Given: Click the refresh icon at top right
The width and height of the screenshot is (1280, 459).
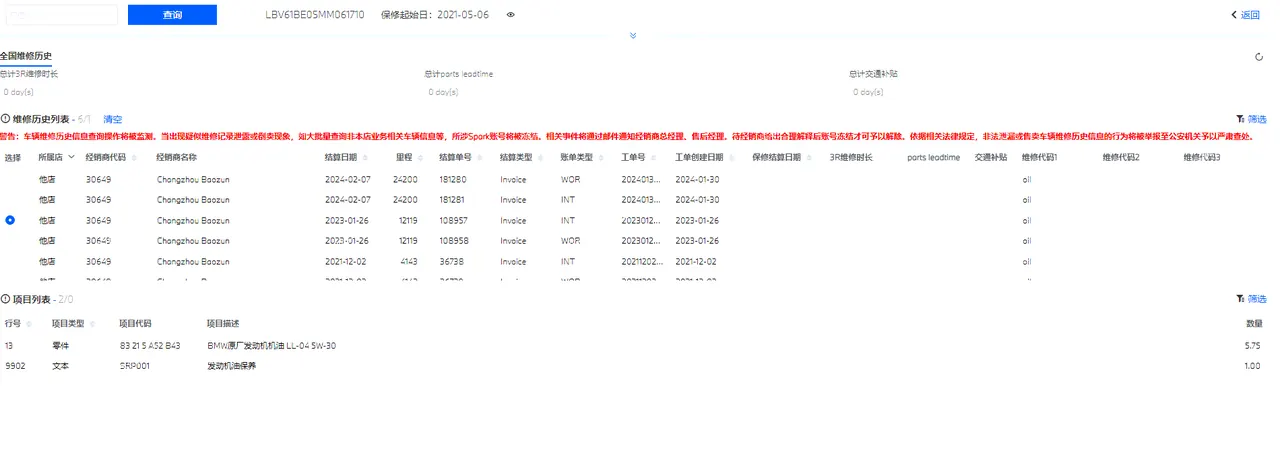Looking at the screenshot, I should pyautogui.click(x=1259, y=57).
